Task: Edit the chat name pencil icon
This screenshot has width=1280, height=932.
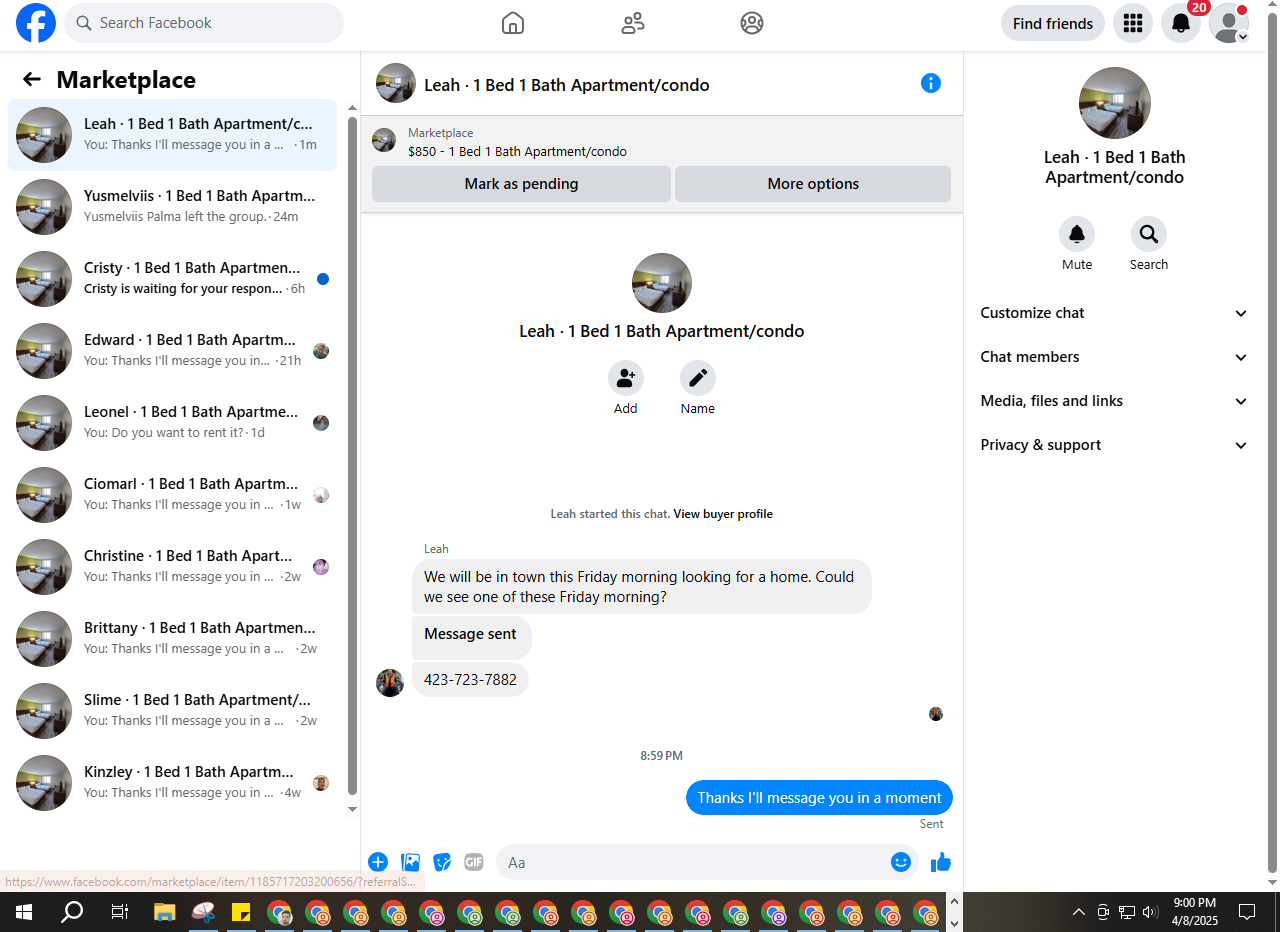Action: [x=698, y=378]
